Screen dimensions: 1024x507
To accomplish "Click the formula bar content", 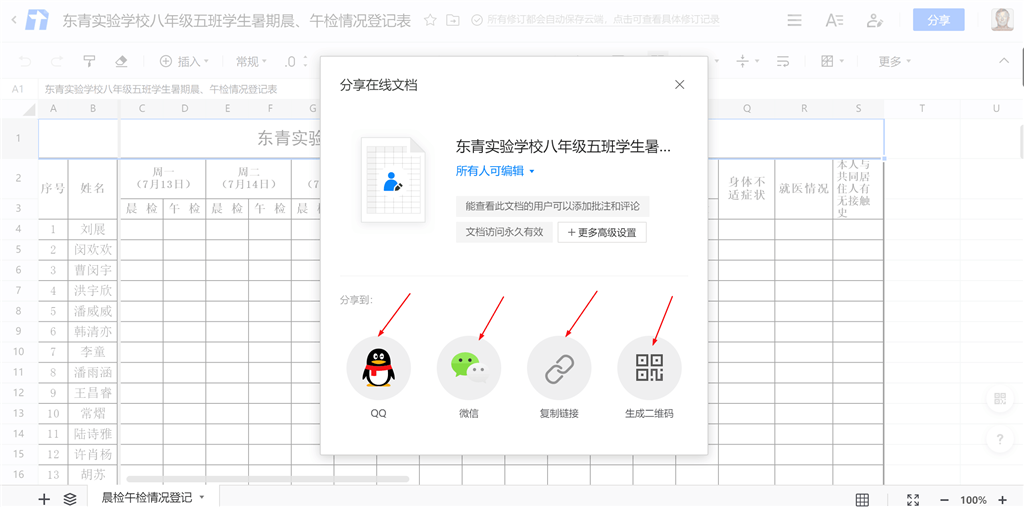I will tap(161, 89).
